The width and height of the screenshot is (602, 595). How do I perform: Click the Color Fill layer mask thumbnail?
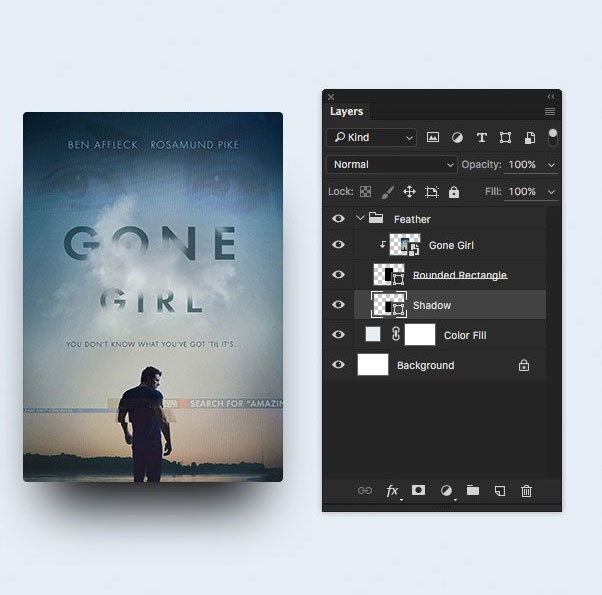pyautogui.click(x=420, y=334)
